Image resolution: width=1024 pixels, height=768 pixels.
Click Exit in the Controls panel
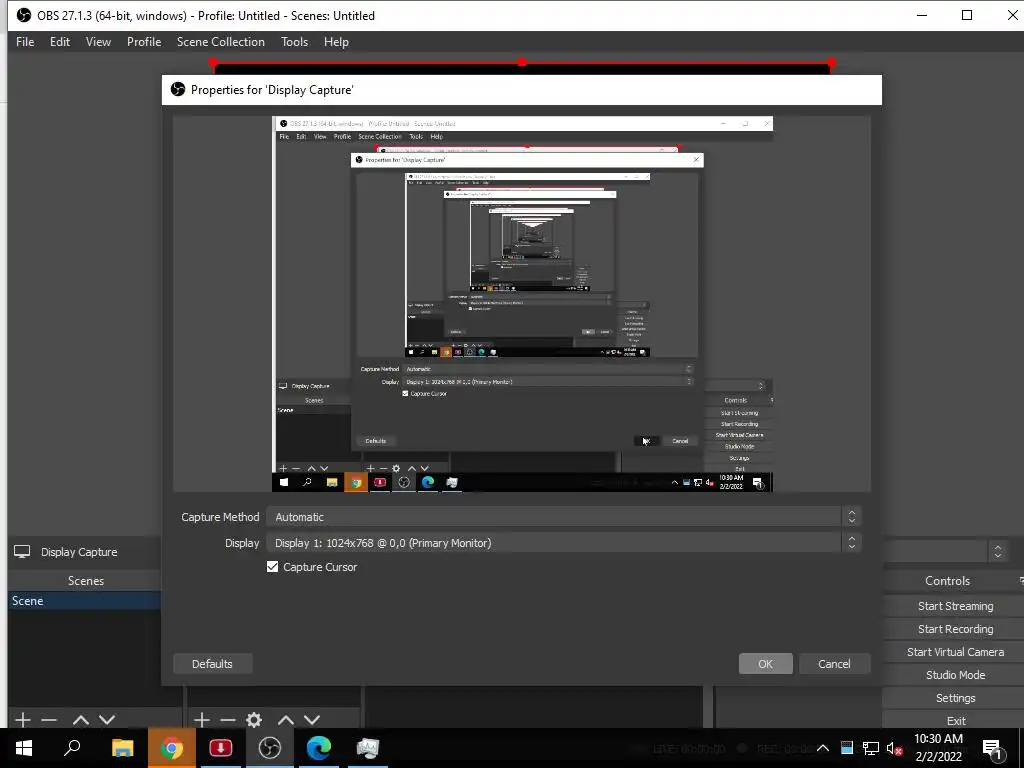(x=955, y=720)
